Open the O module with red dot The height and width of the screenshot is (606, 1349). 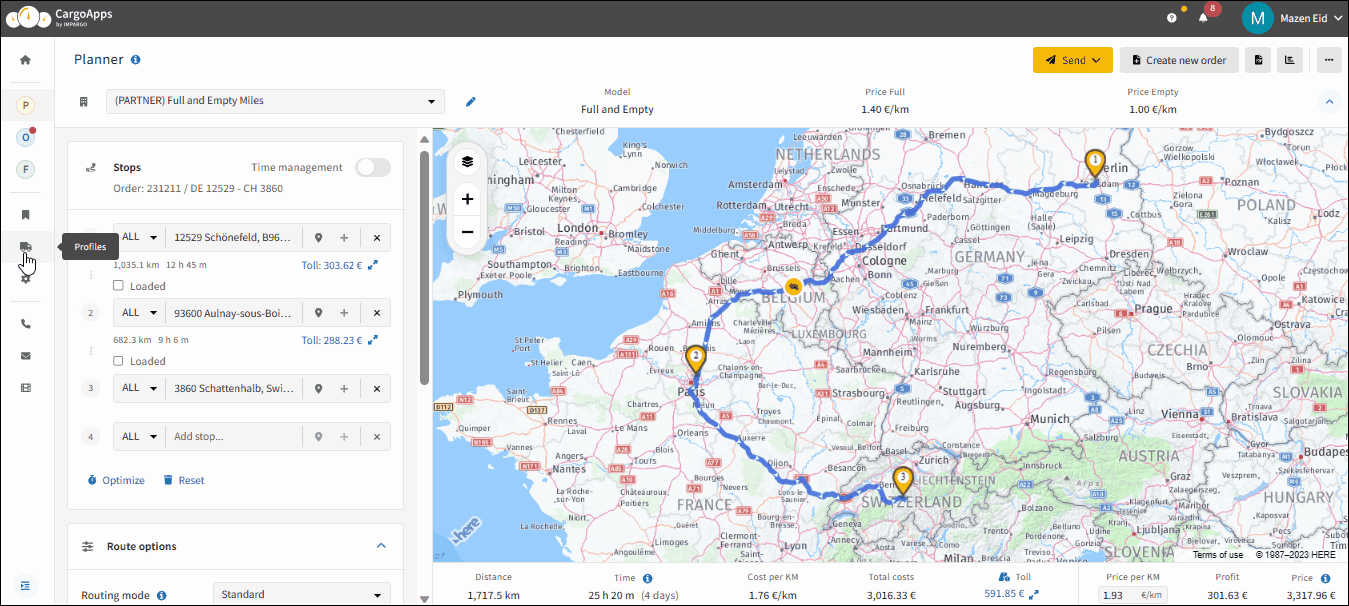26,137
